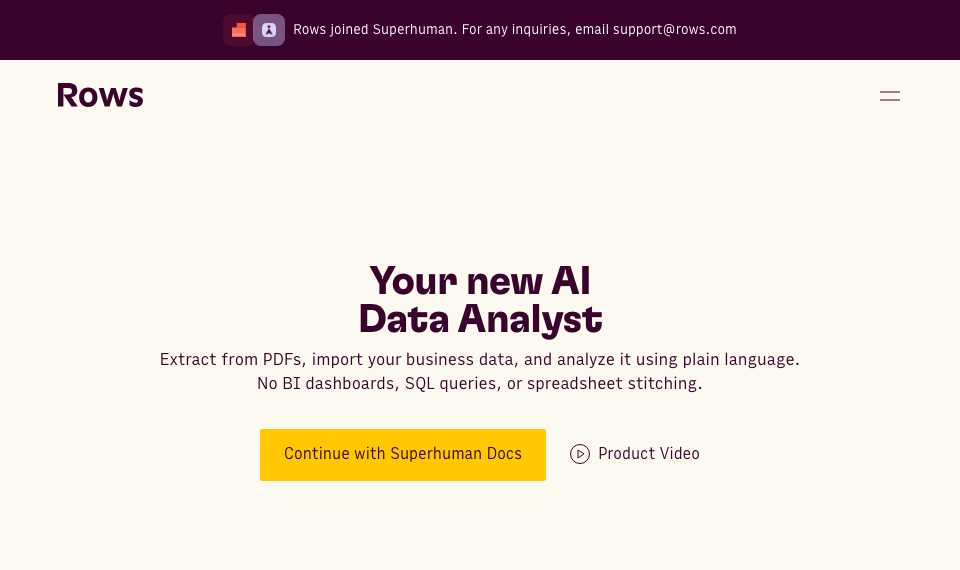
Task: Open the Product Video link text
Action: coord(648,454)
